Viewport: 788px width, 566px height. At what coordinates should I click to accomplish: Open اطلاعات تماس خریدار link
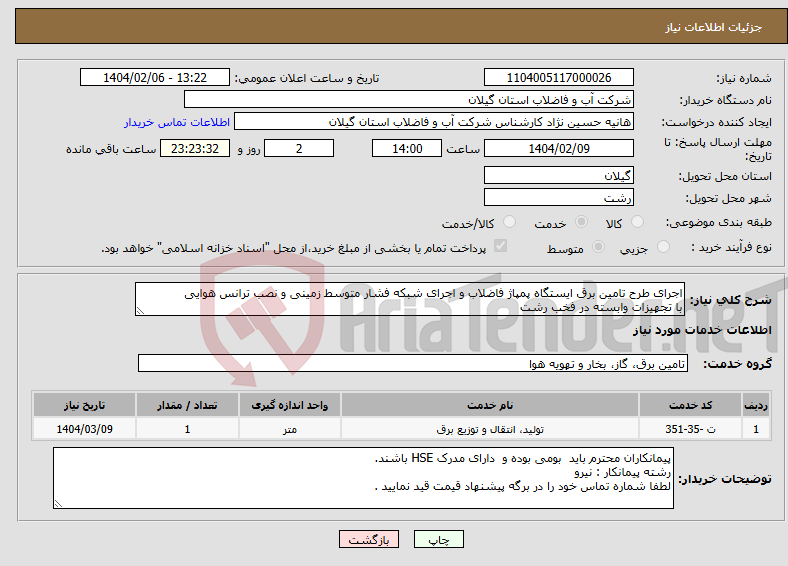click(x=177, y=122)
